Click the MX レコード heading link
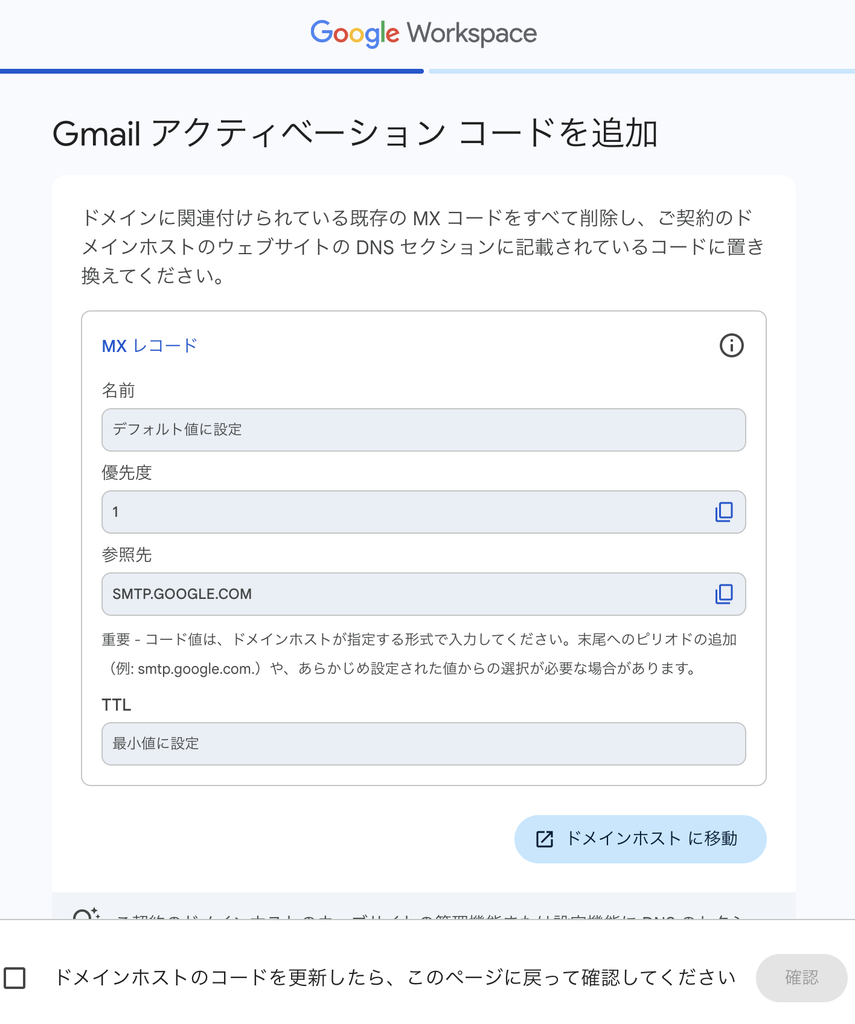Screen dimensions: 855x1024 point(149,345)
